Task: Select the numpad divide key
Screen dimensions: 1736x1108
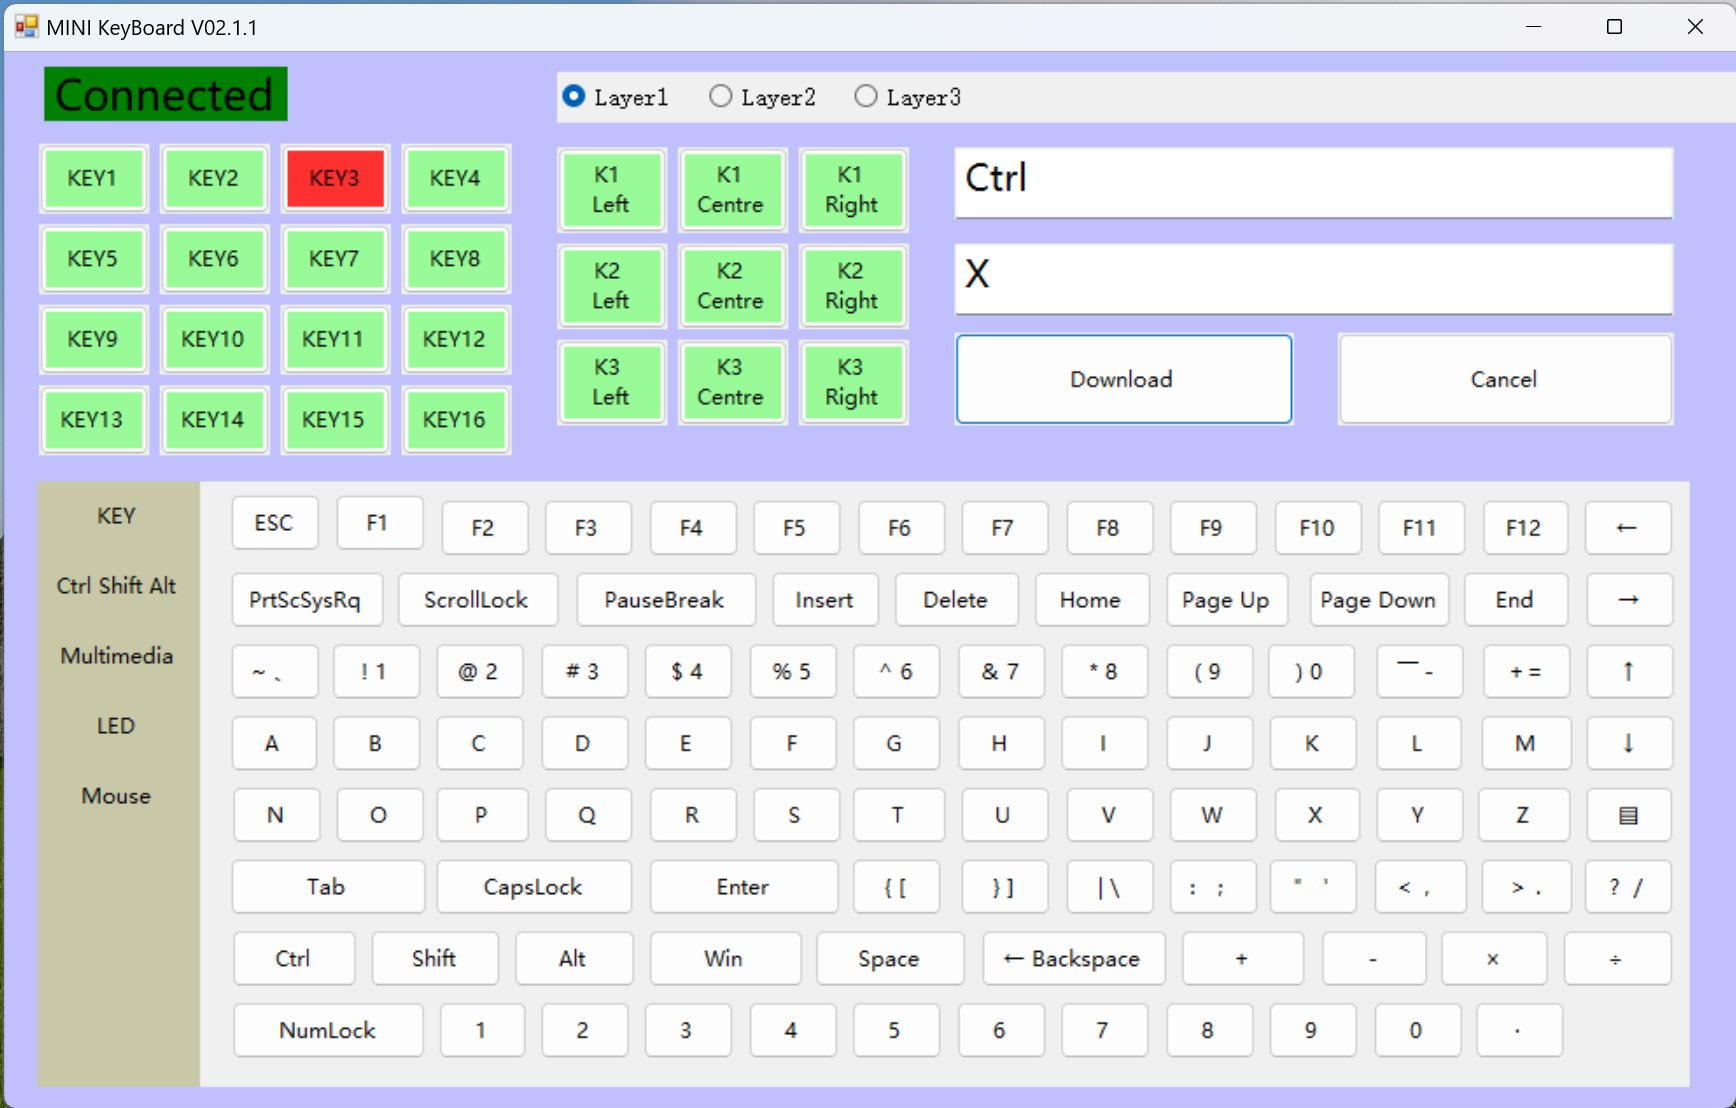Action: click(1616, 959)
